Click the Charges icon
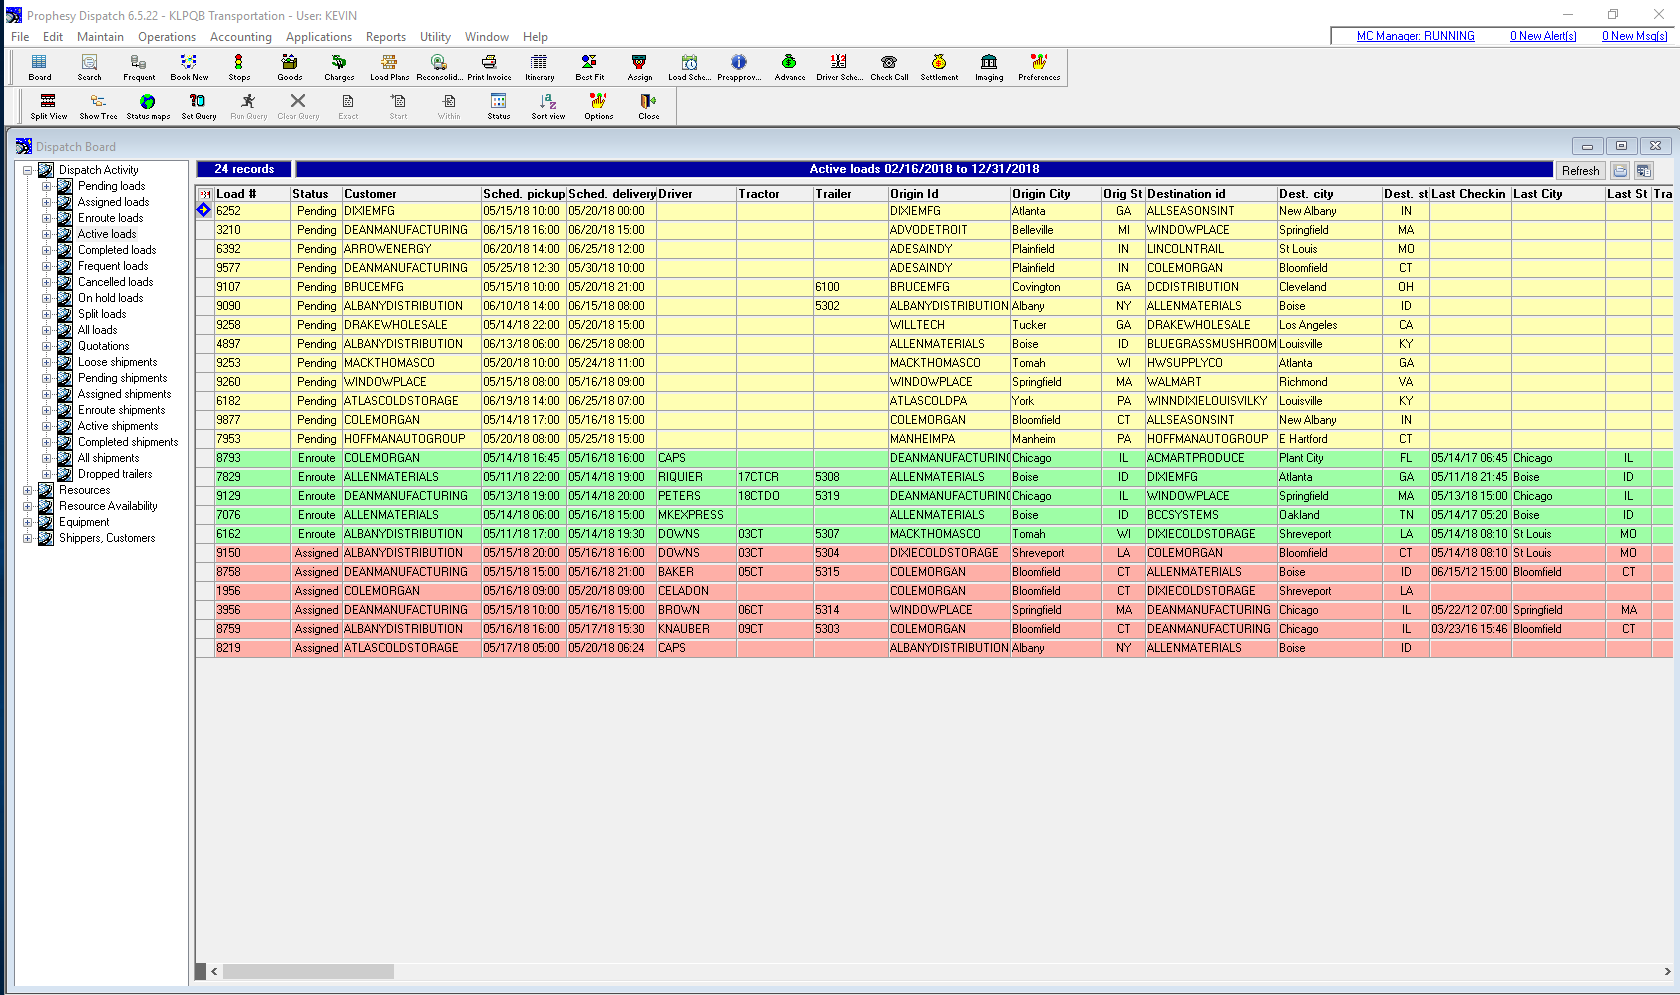Screen dimensions: 1680x995 click(x=339, y=67)
